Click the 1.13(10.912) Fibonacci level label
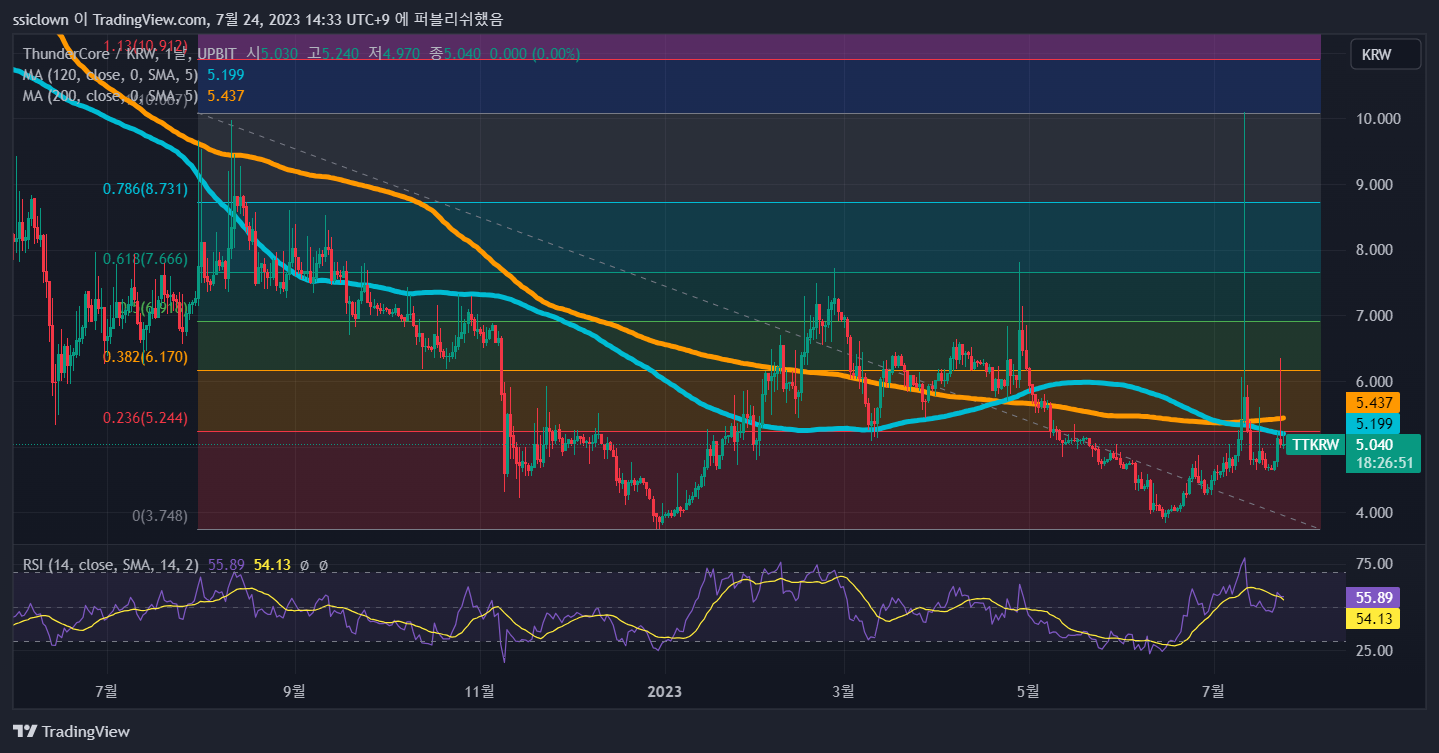The width and height of the screenshot is (1439, 753). (x=146, y=45)
